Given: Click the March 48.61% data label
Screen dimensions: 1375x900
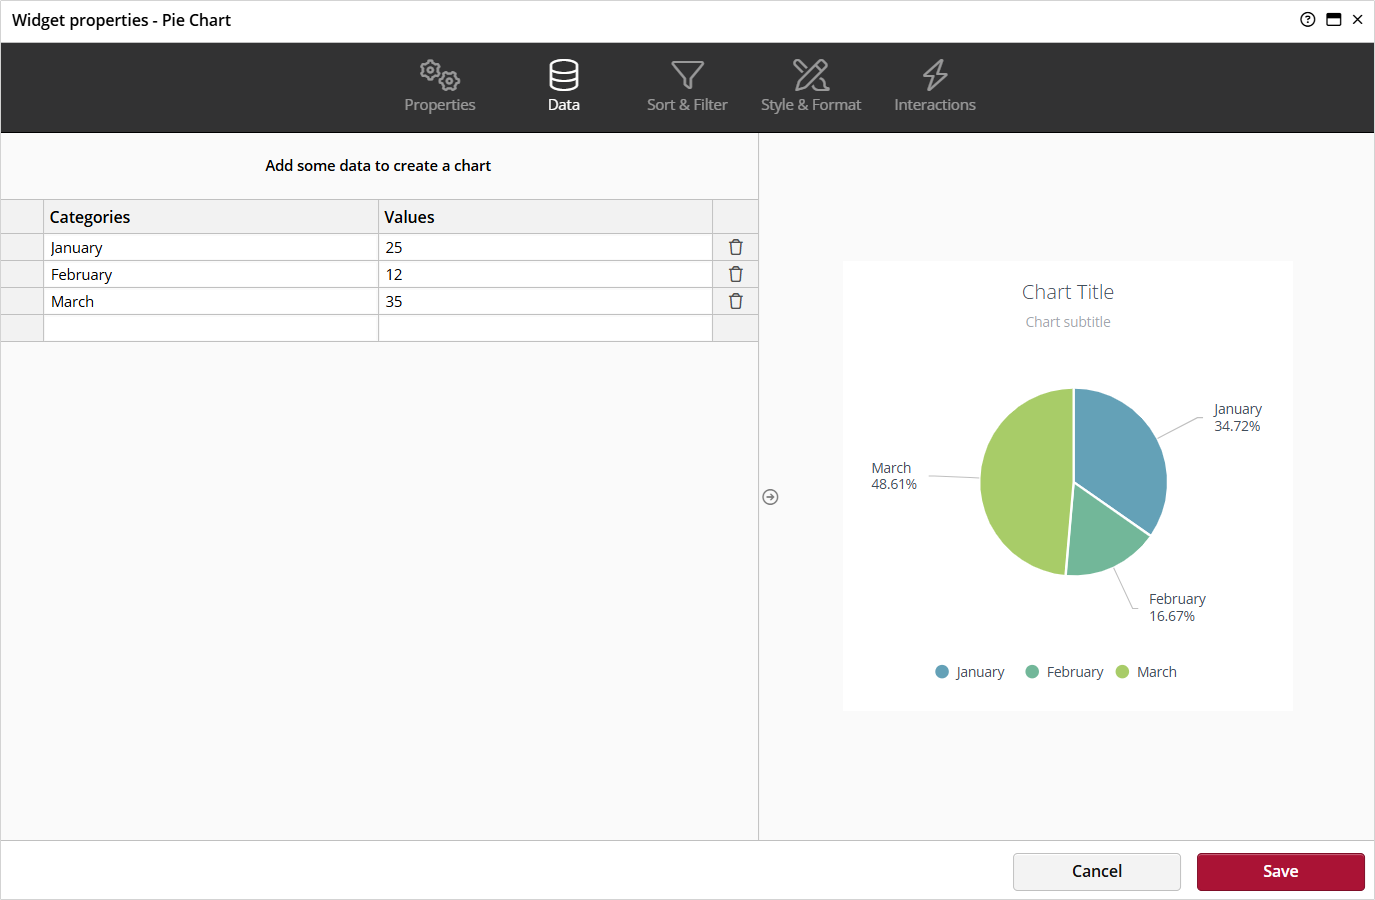Looking at the screenshot, I should point(894,476).
